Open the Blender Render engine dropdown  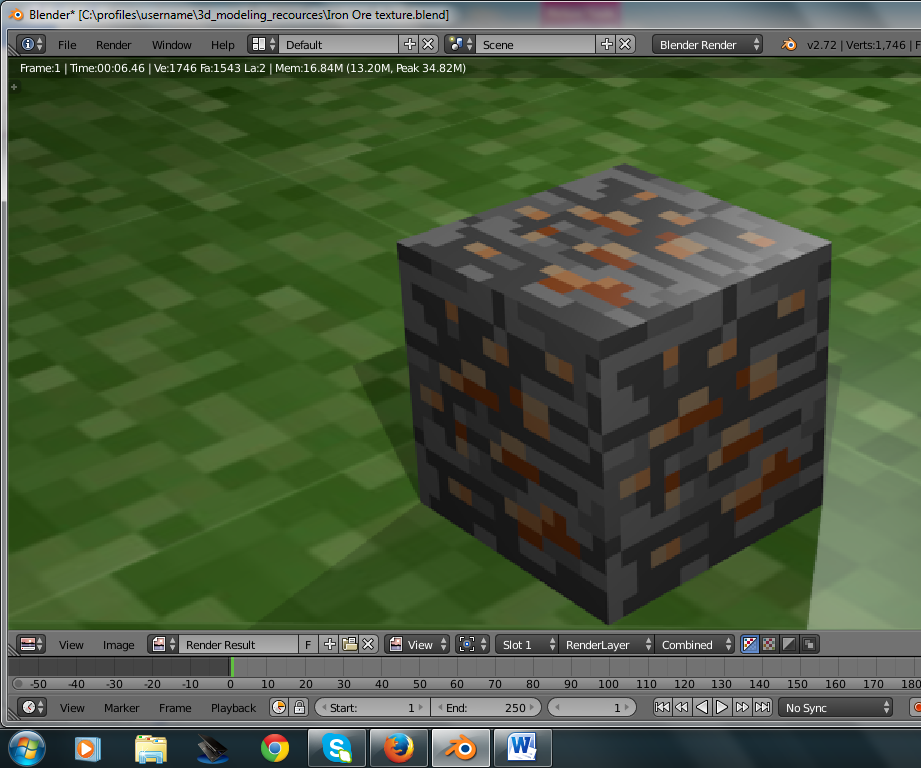click(x=707, y=44)
